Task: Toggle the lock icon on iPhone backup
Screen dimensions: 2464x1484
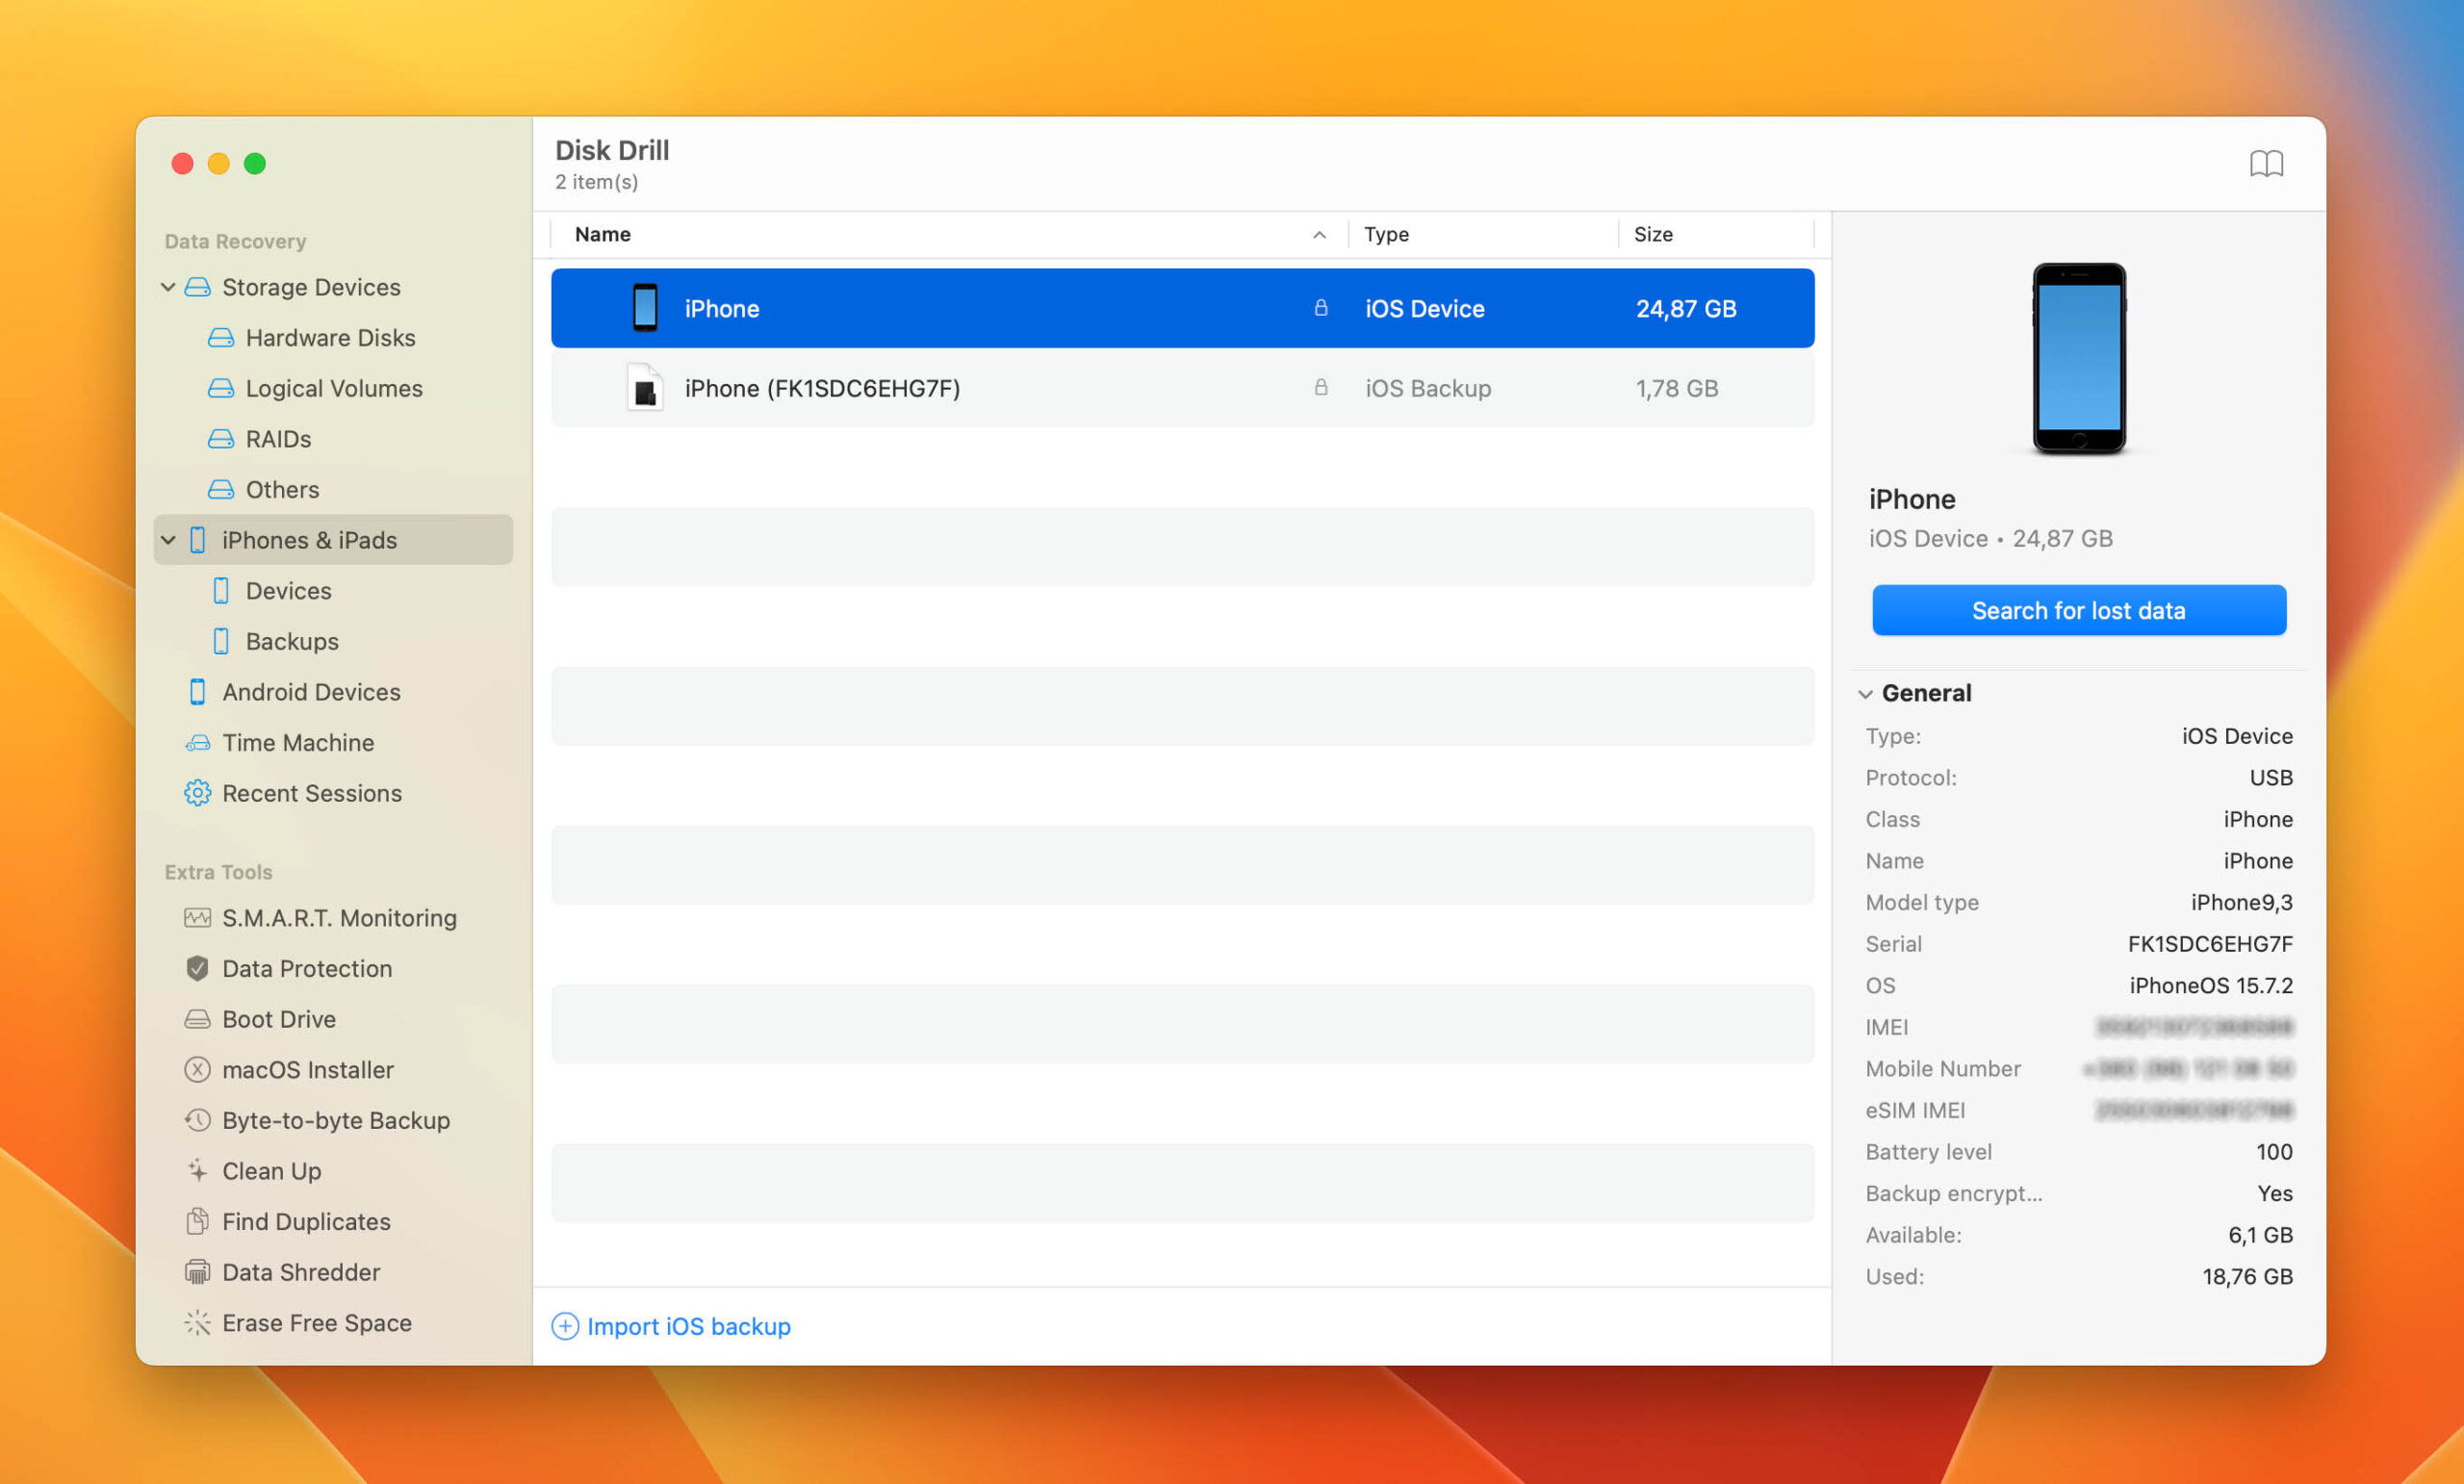Action: (x=1319, y=387)
